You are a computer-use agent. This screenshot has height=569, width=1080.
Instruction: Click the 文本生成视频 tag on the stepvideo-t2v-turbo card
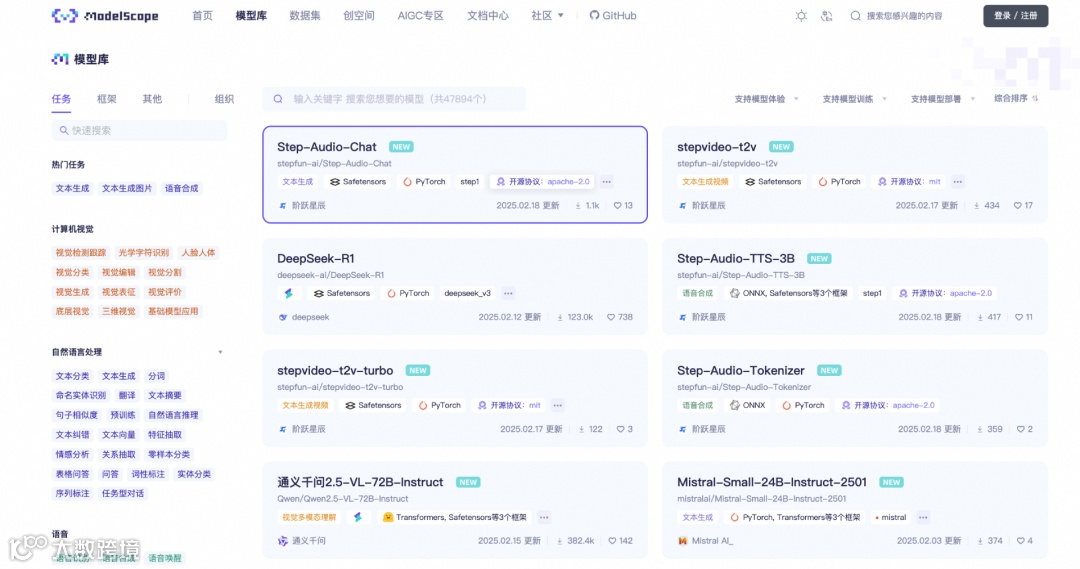click(305, 406)
